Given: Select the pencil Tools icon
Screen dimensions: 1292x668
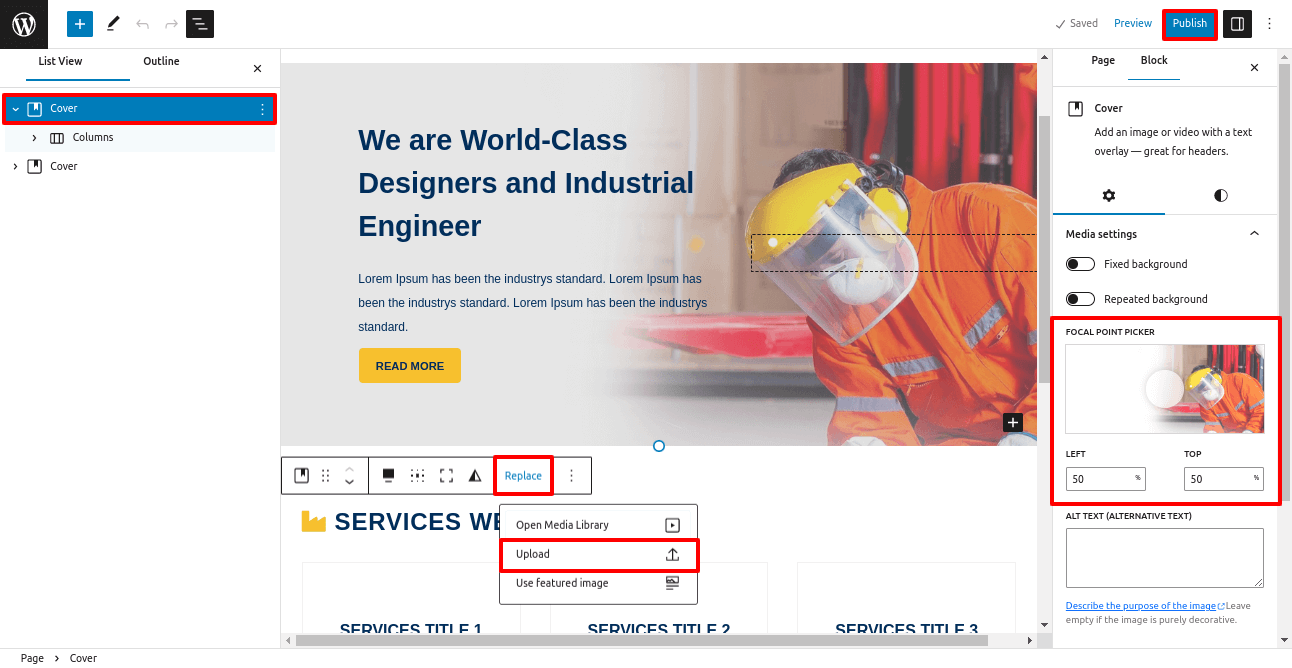Looking at the screenshot, I should 113,24.
